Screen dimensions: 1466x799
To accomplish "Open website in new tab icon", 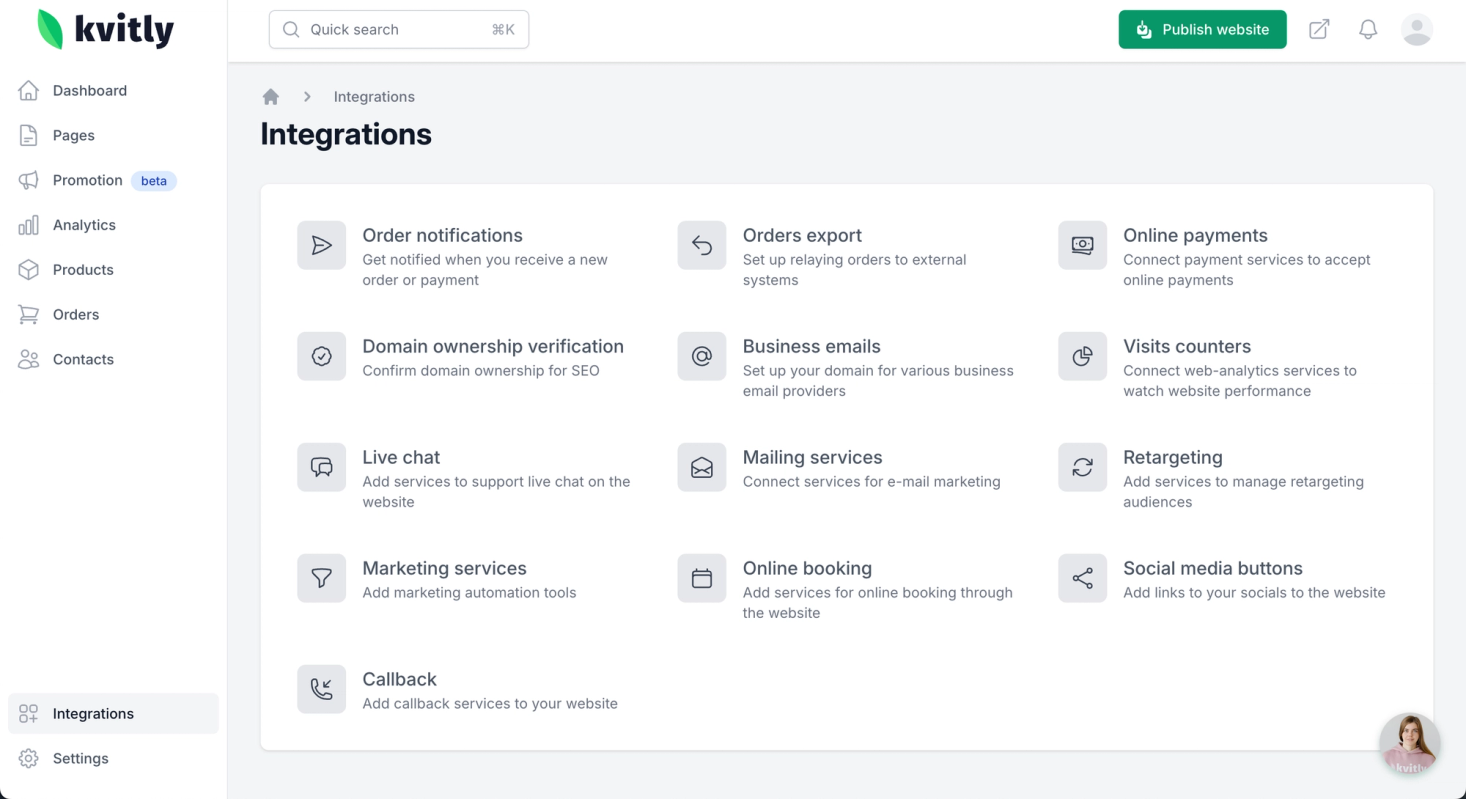I will click(1319, 30).
